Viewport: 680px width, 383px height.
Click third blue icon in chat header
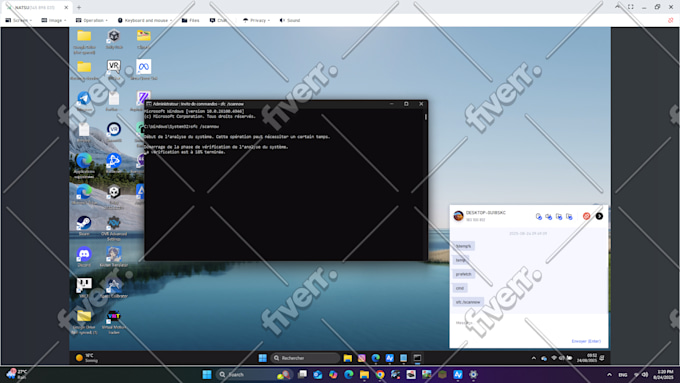tap(559, 216)
